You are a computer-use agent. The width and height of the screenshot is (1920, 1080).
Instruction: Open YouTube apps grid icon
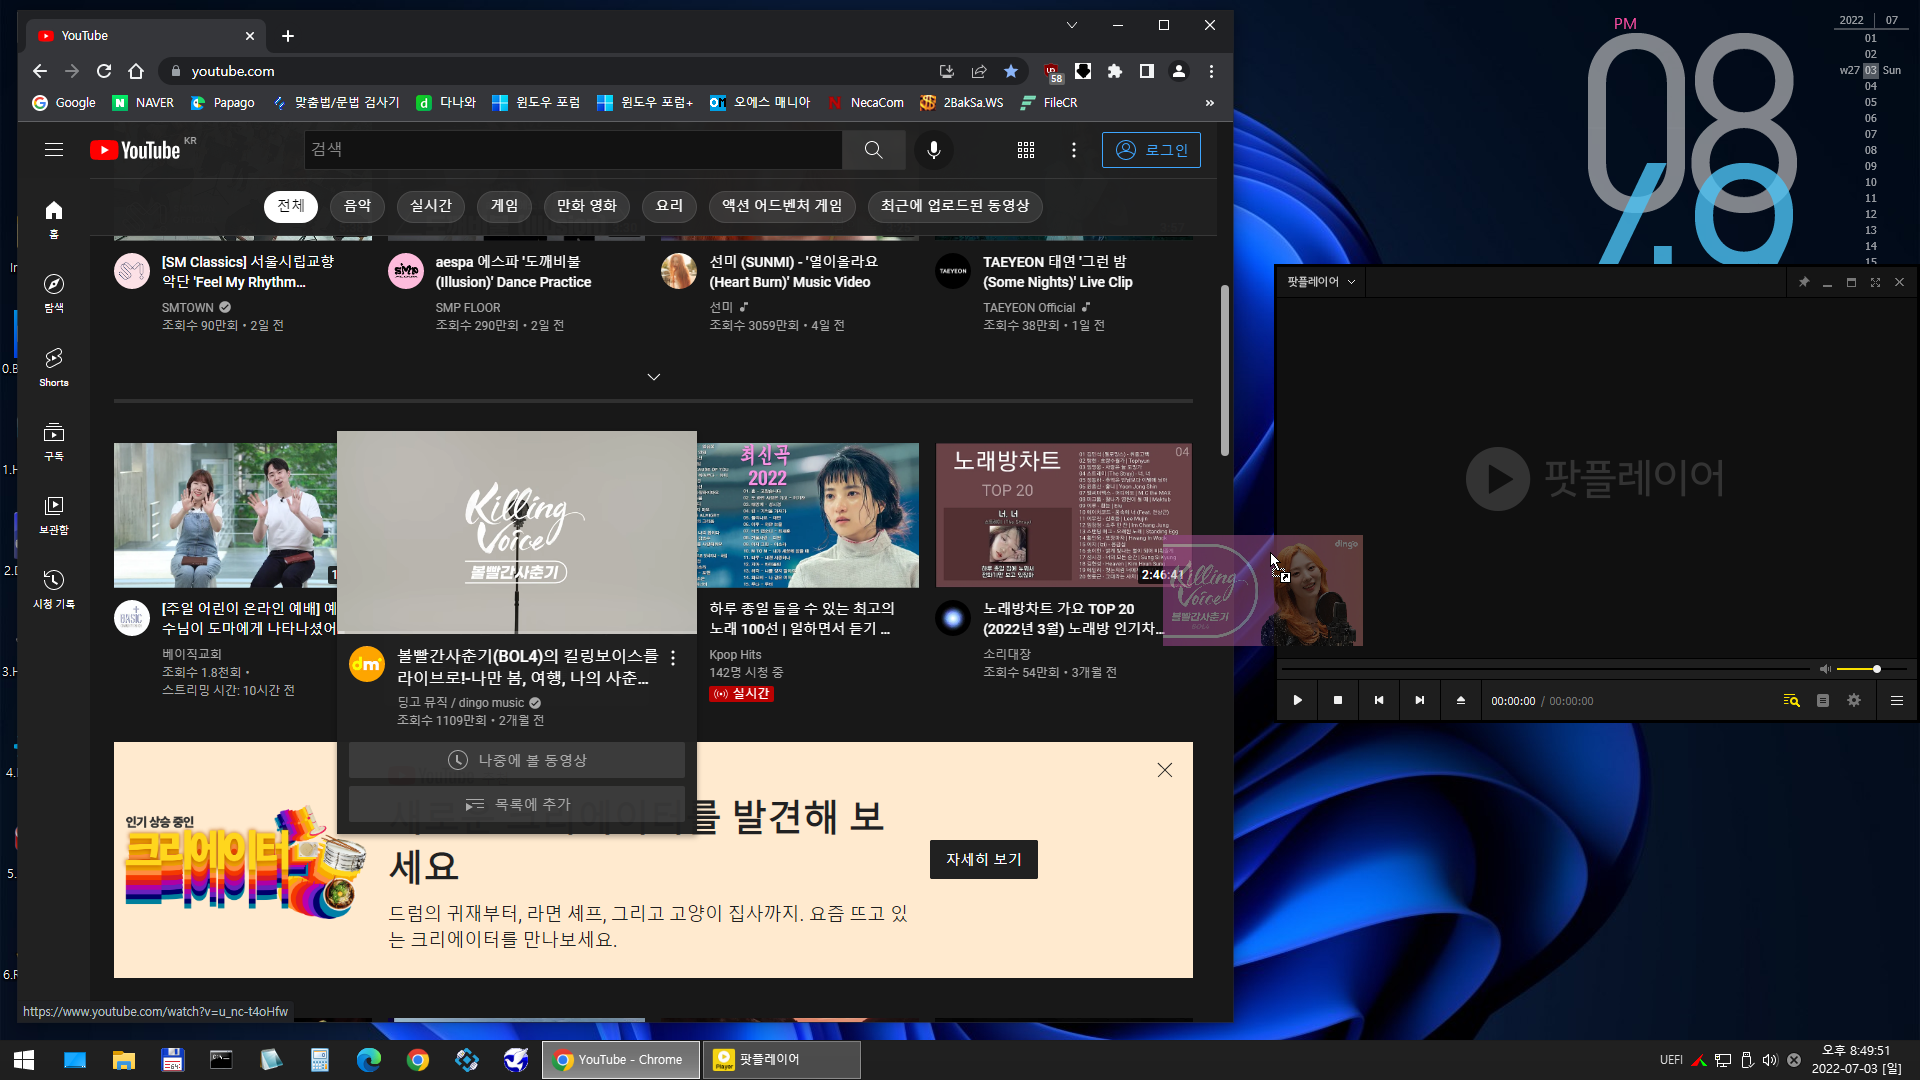coord(1026,150)
